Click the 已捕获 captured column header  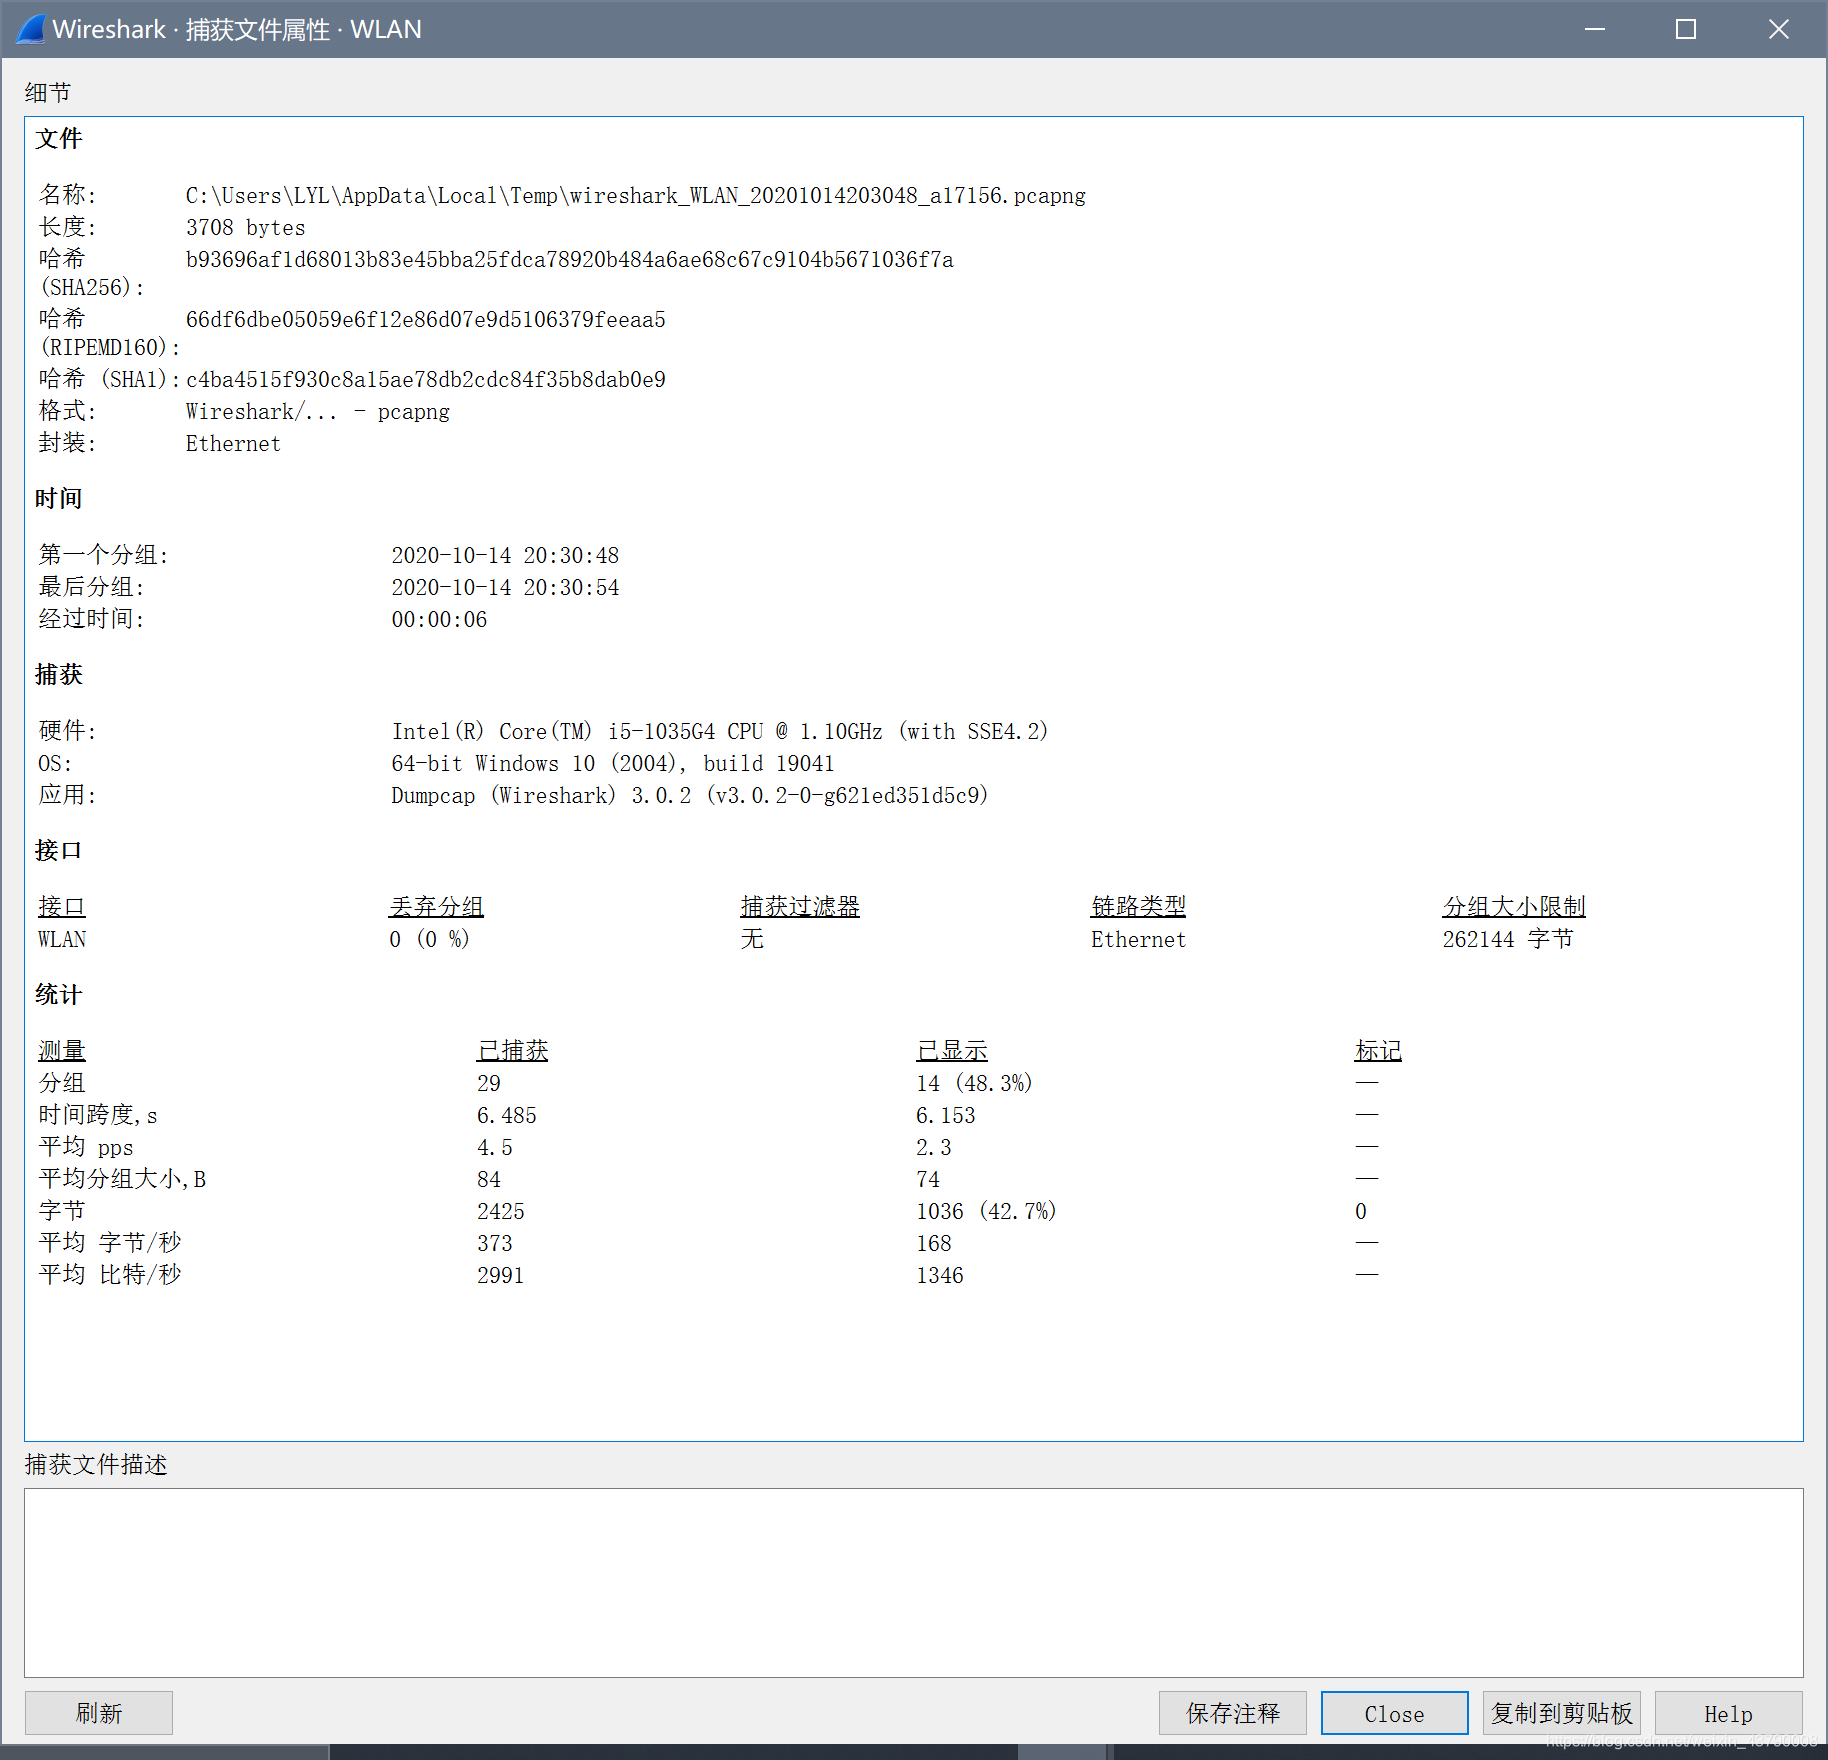tap(512, 1050)
